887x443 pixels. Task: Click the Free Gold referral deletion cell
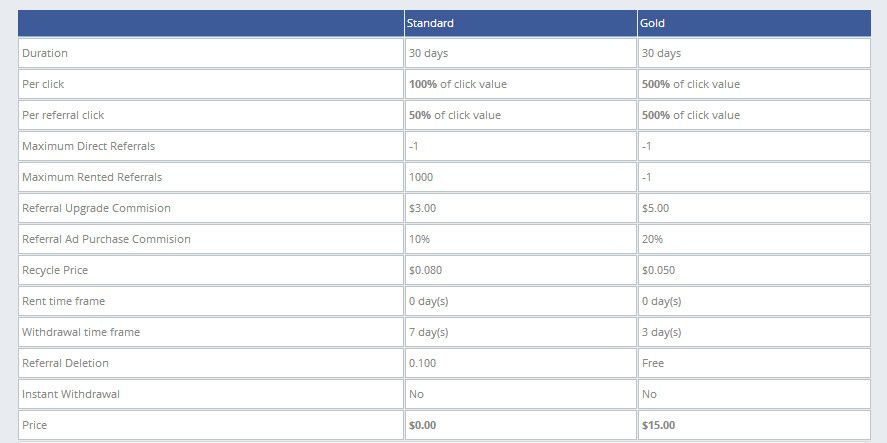click(653, 363)
